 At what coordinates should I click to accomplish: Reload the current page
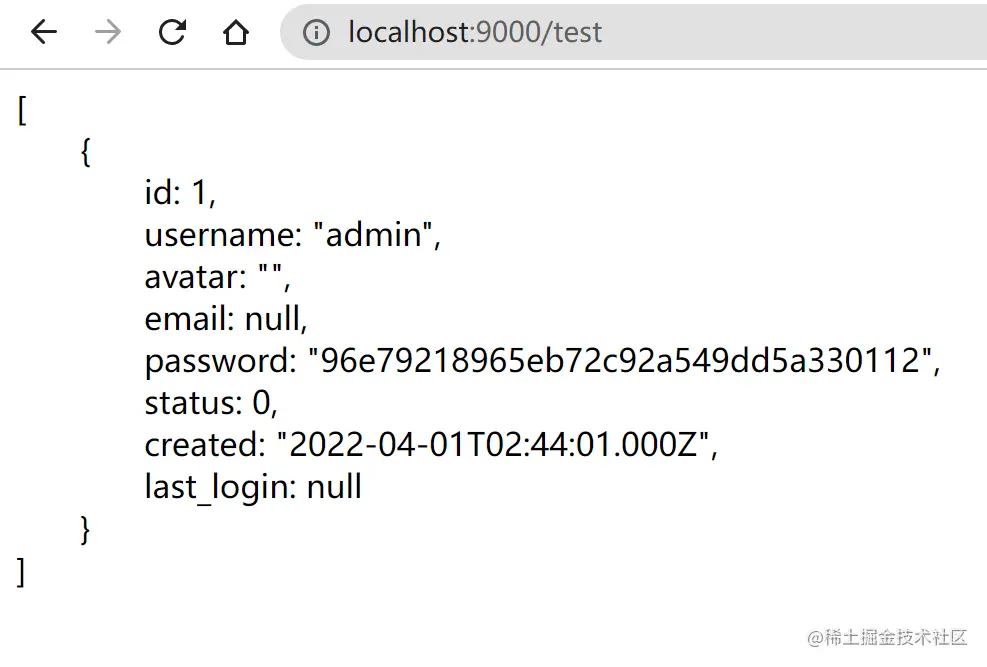coord(172,33)
